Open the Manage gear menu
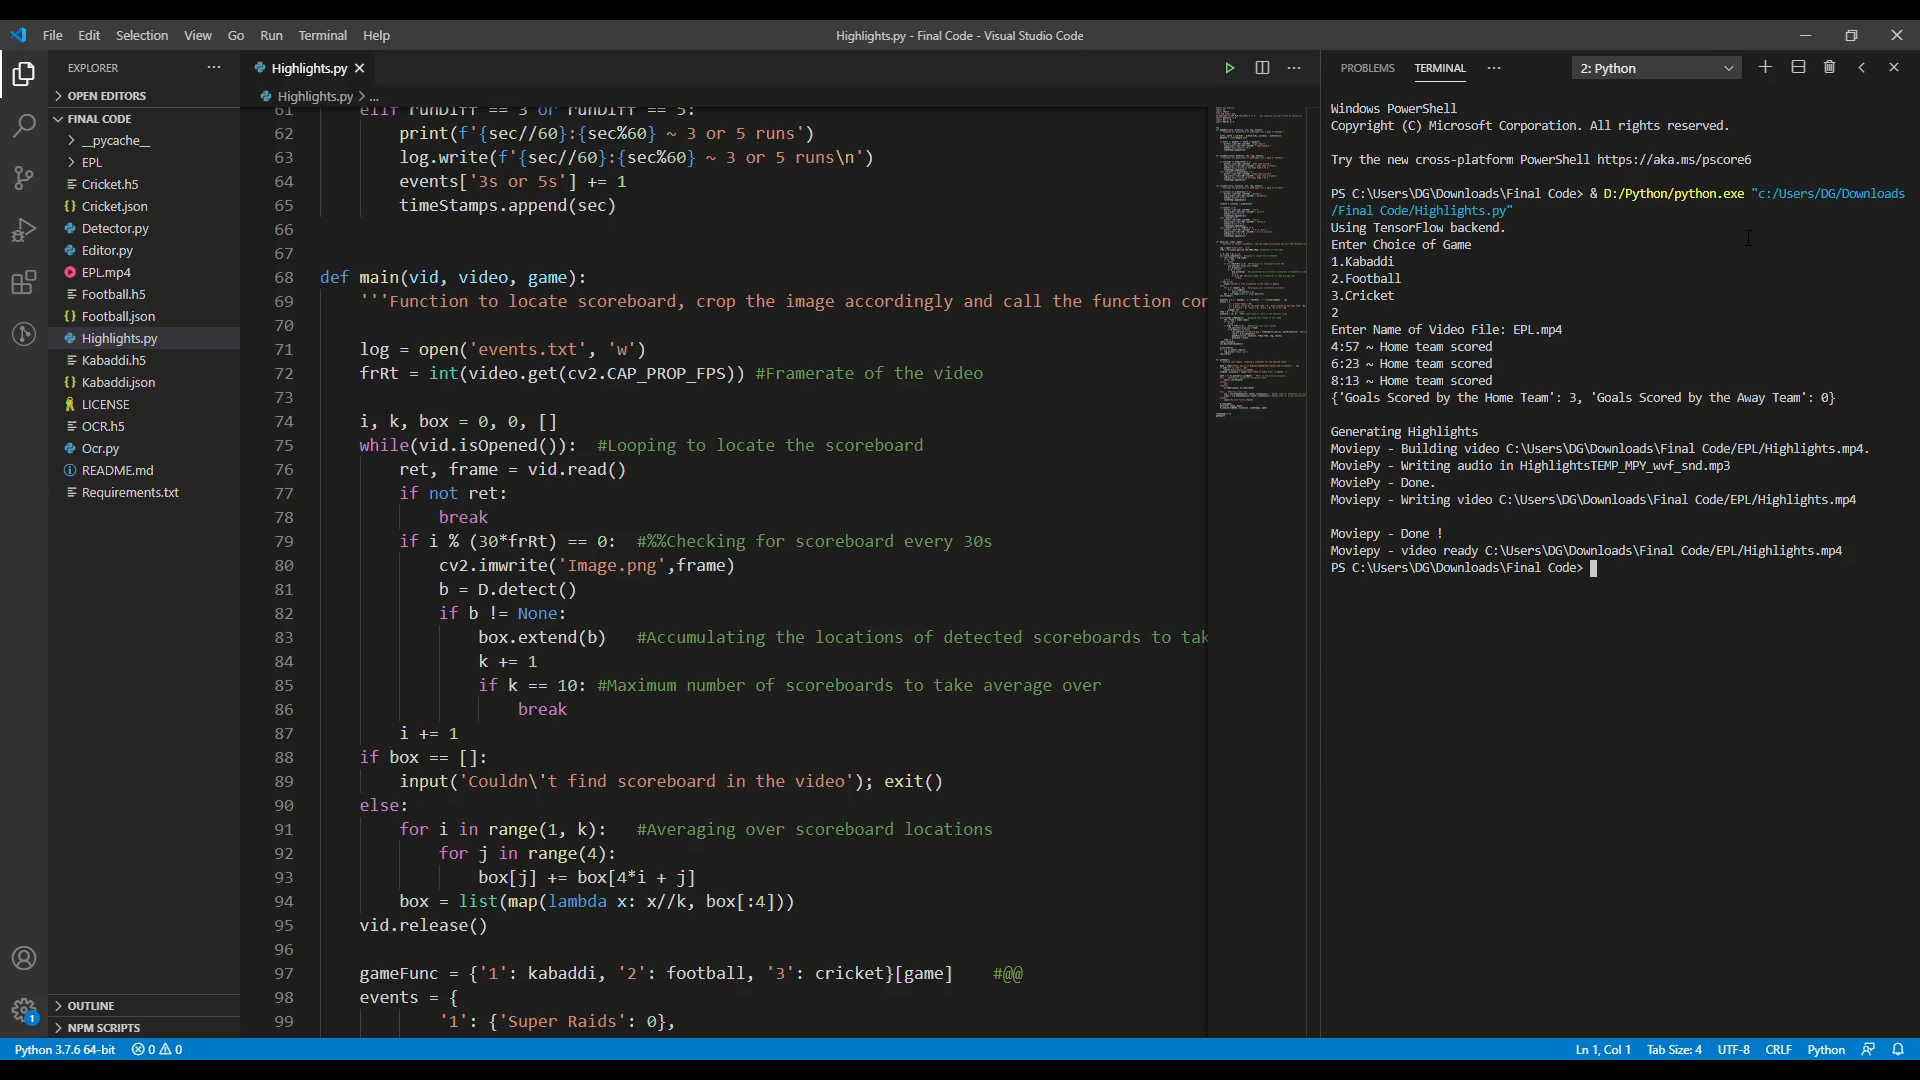The image size is (1920, 1080). (24, 1009)
